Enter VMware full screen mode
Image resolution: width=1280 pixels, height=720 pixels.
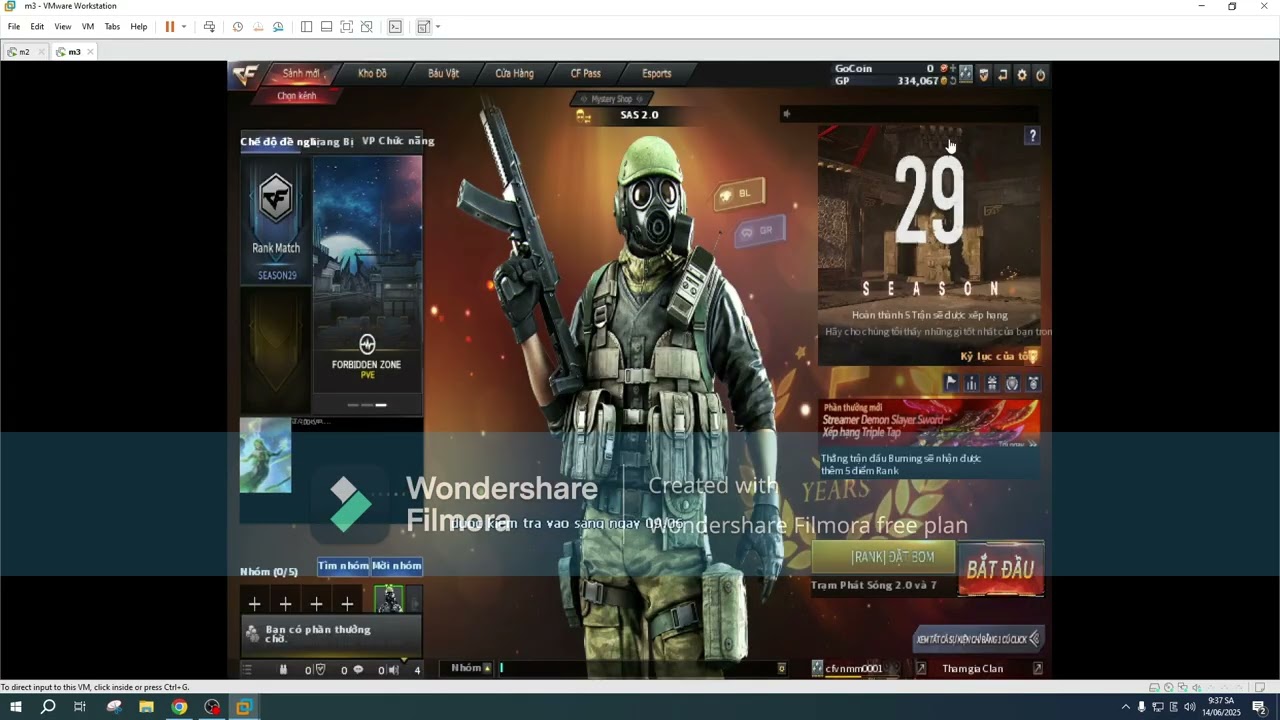(346, 27)
